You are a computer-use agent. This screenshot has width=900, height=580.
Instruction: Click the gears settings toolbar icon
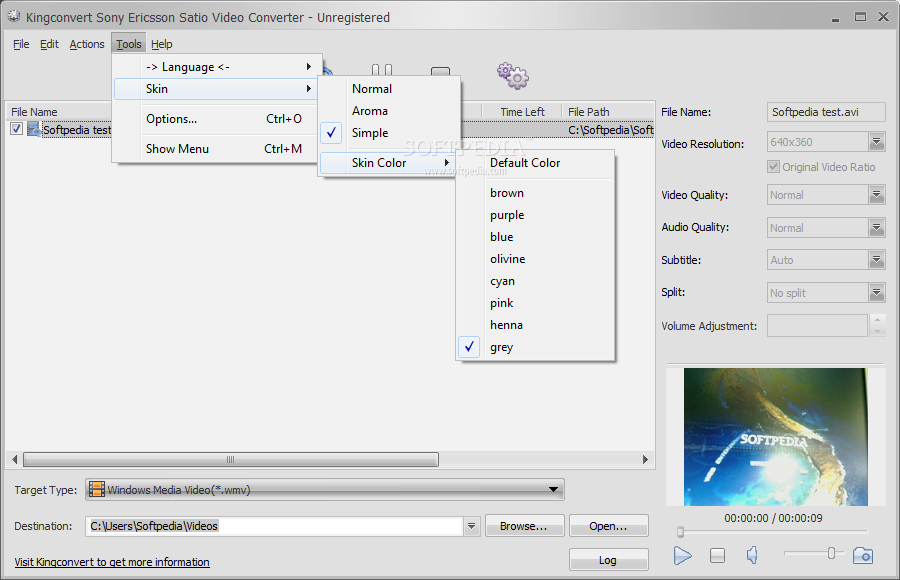point(513,76)
